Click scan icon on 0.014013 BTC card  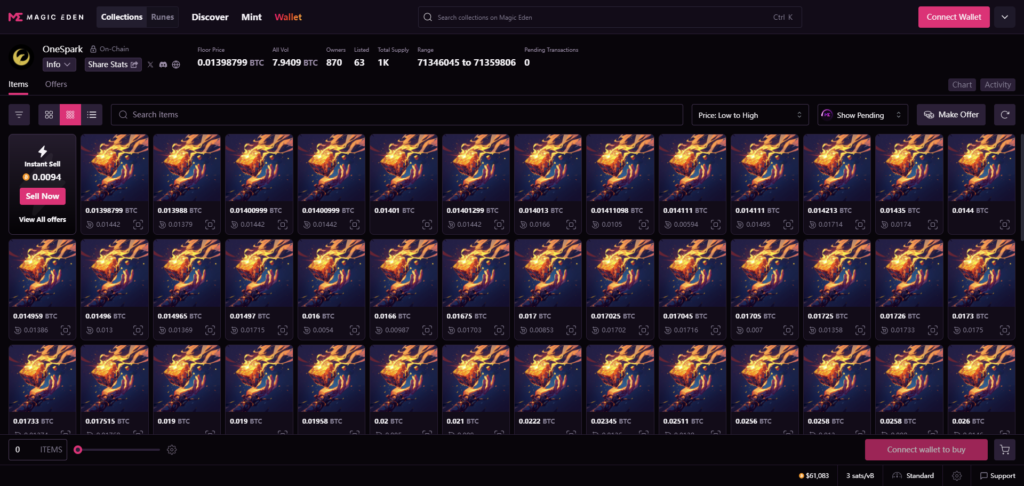[x=571, y=225]
